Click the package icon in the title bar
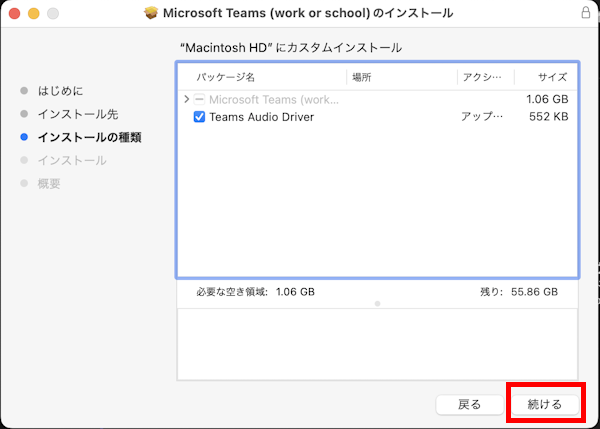 tap(151, 13)
